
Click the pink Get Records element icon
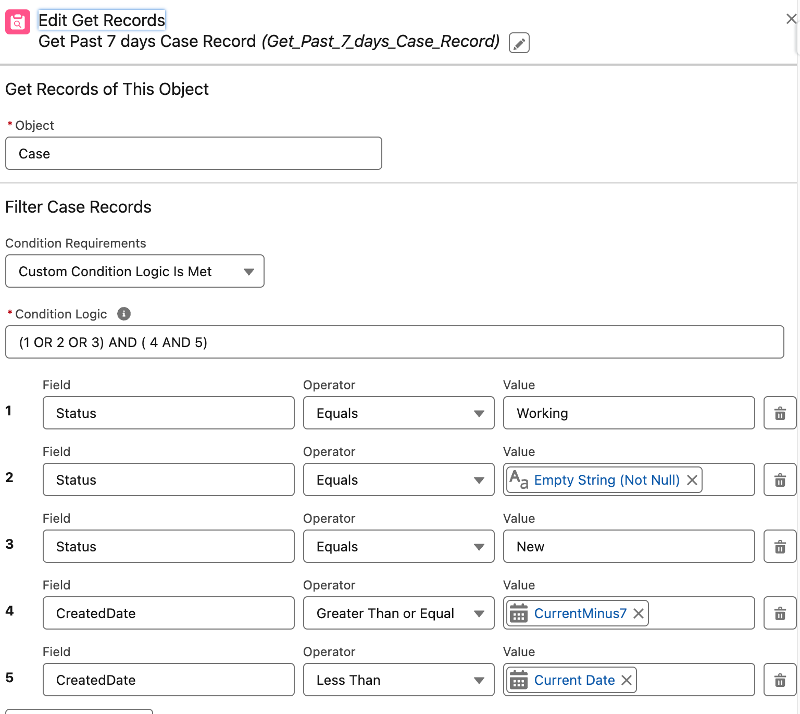tap(17, 22)
